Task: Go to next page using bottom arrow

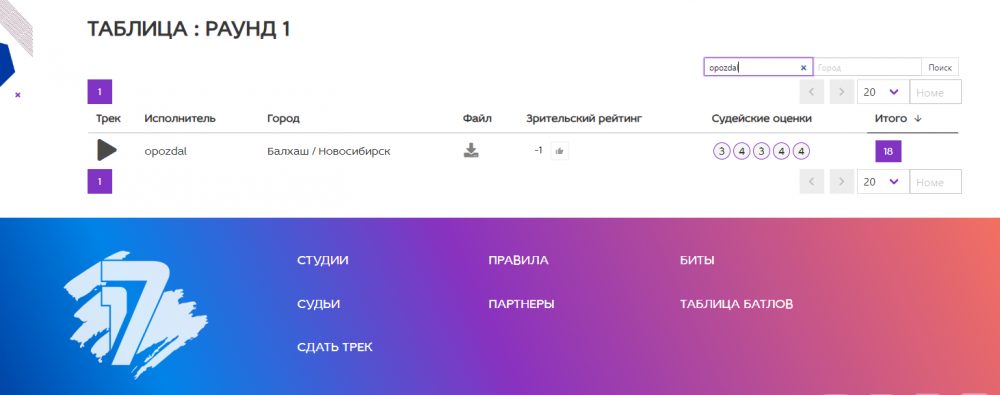Action: (x=842, y=182)
